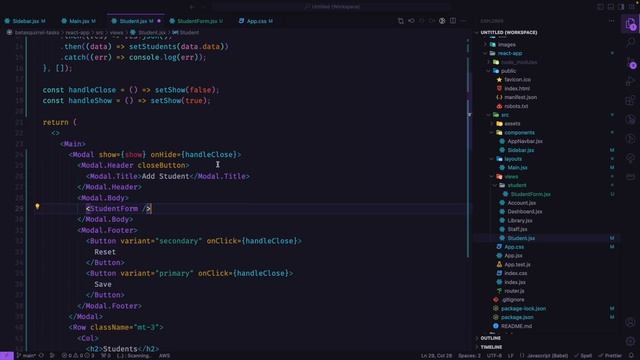
Task: Collapse the layouts folder
Action: click(513, 159)
